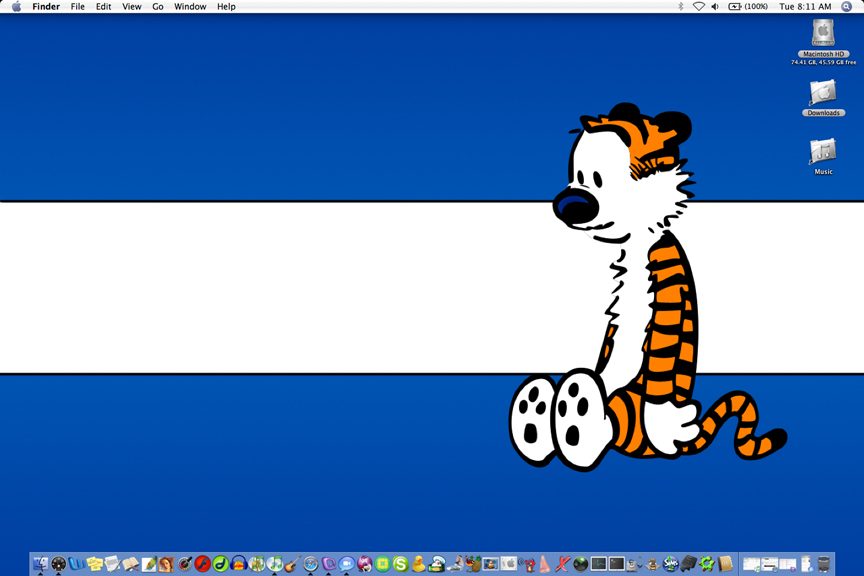The width and height of the screenshot is (864, 576).
Task: Open the Apple menu
Action: click(17, 7)
